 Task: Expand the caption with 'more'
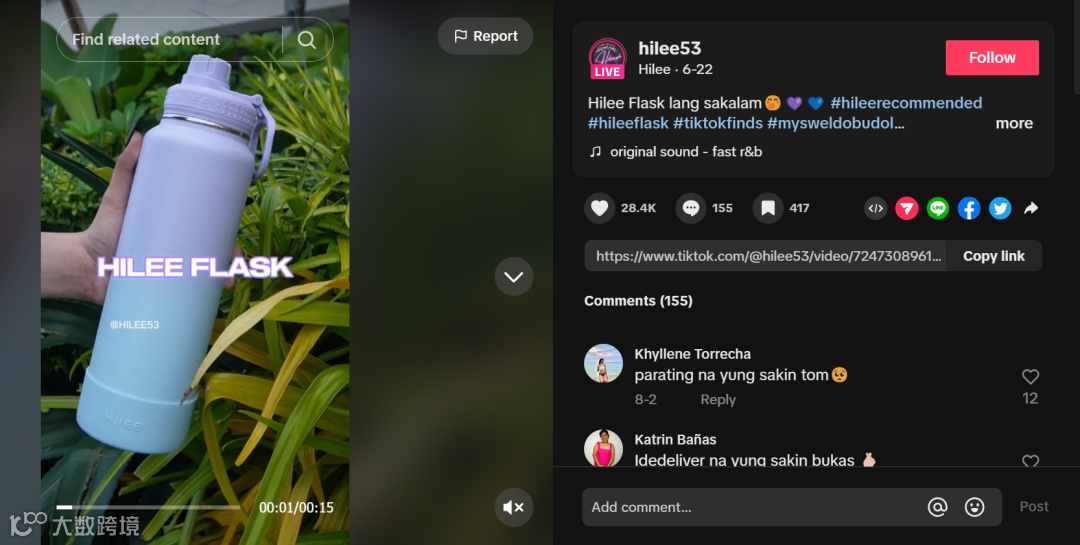point(1014,123)
